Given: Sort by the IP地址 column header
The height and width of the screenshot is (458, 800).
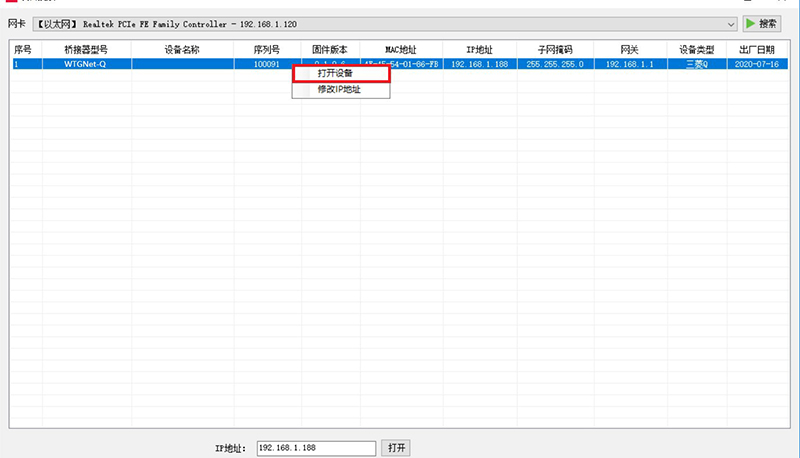Looking at the screenshot, I should click(480, 48).
